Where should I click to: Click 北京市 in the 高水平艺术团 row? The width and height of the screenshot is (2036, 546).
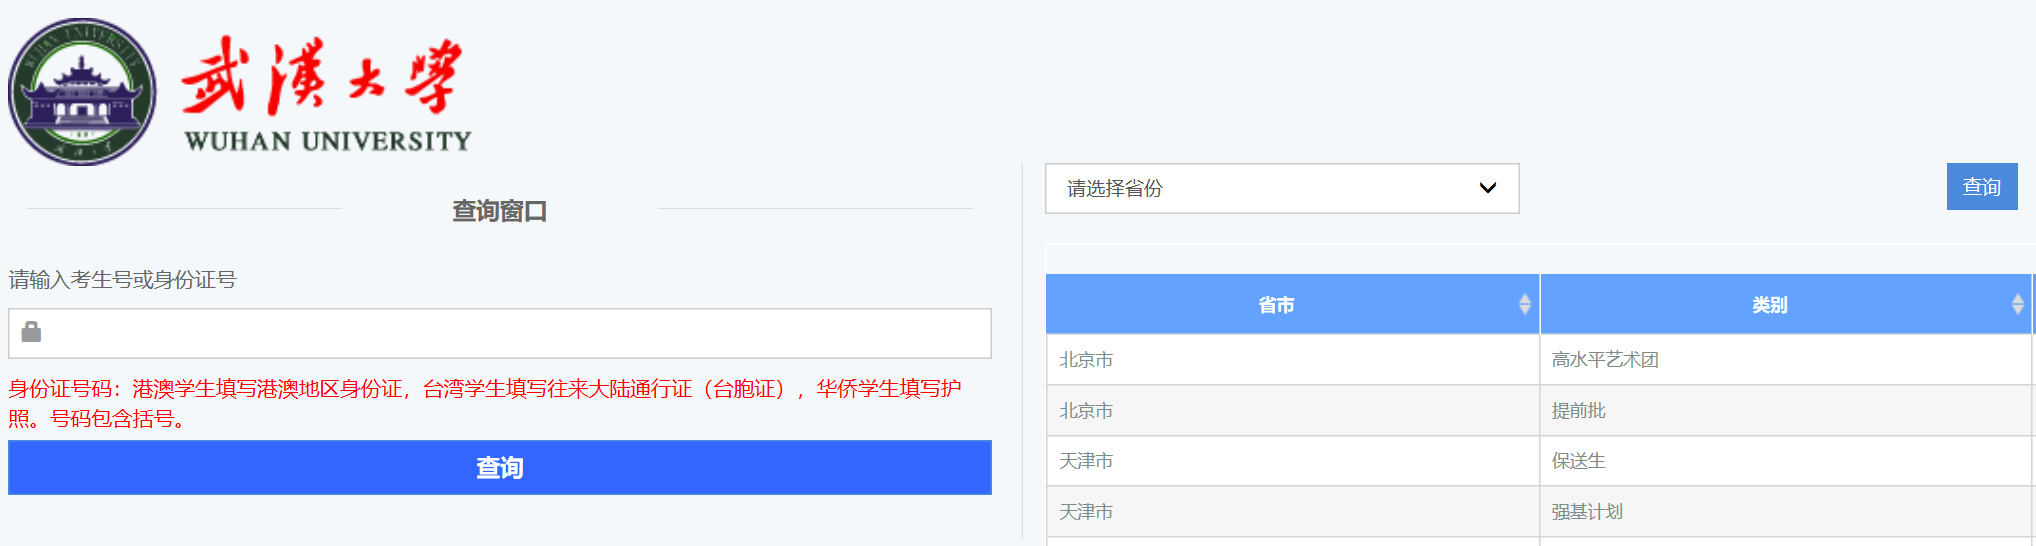pos(1086,360)
